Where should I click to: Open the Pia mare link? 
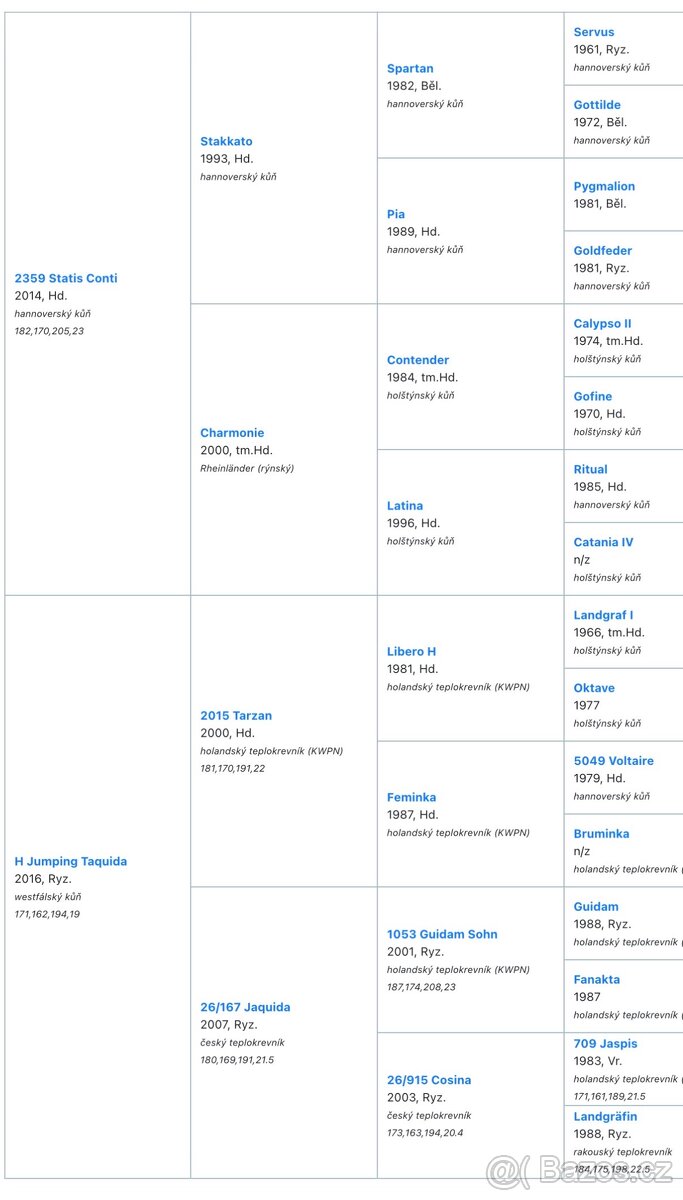click(x=396, y=214)
